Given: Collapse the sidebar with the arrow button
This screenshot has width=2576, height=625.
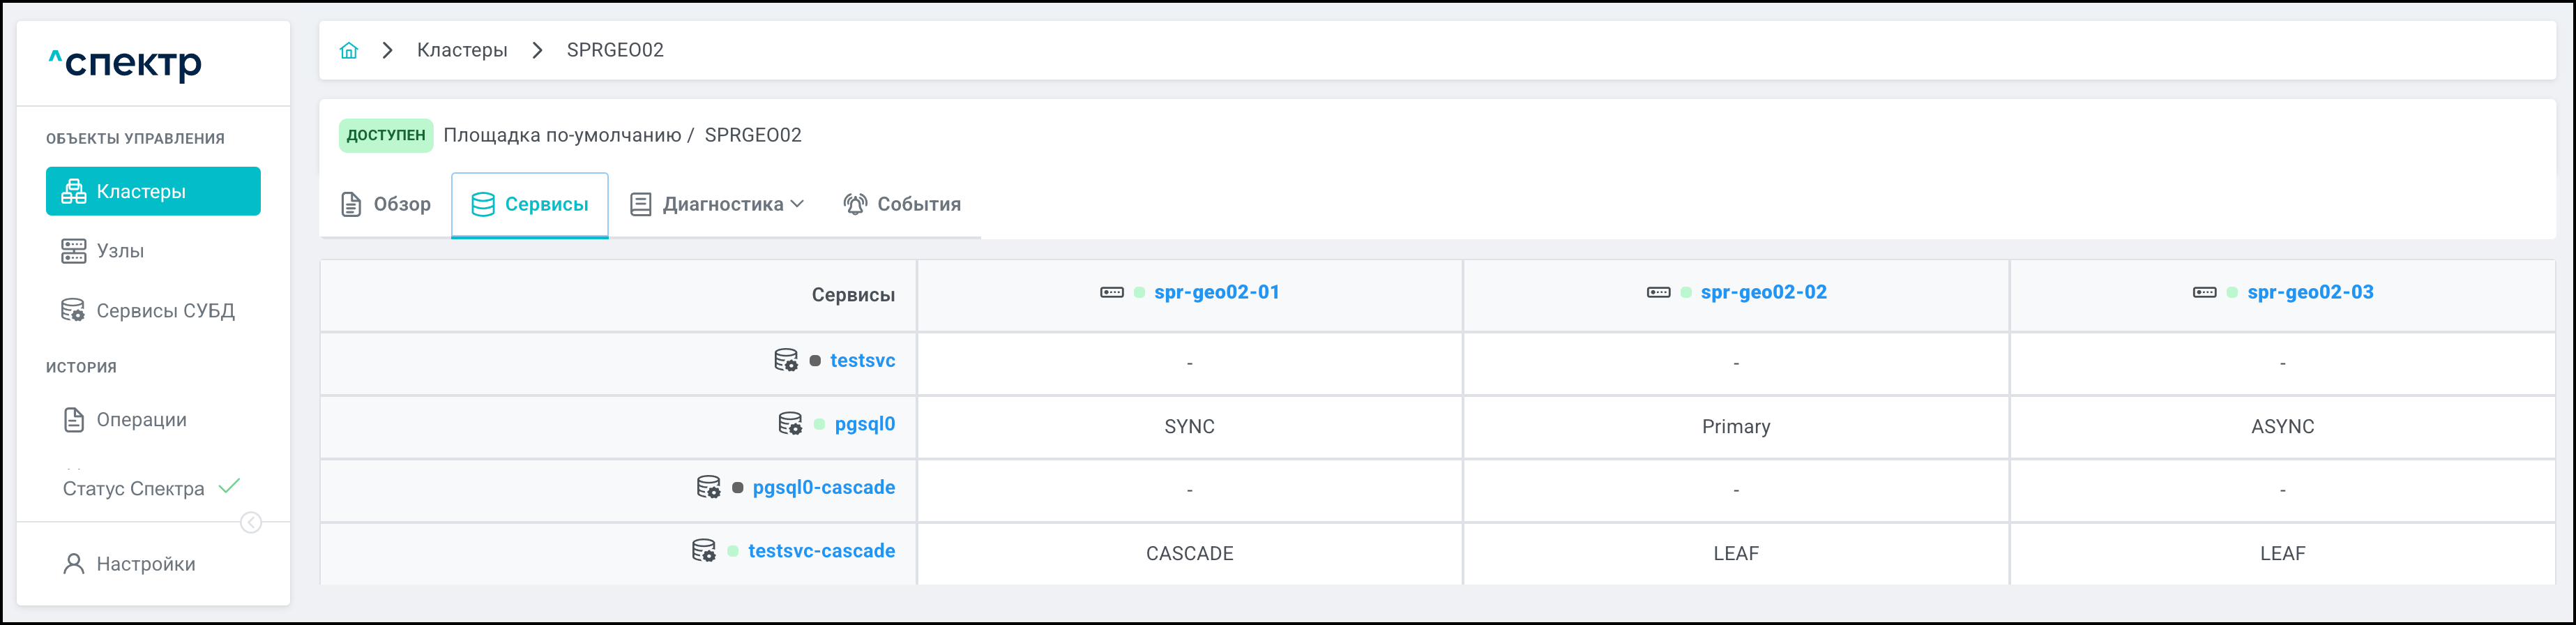Looking at the screenshot, I should pos(251,523).
